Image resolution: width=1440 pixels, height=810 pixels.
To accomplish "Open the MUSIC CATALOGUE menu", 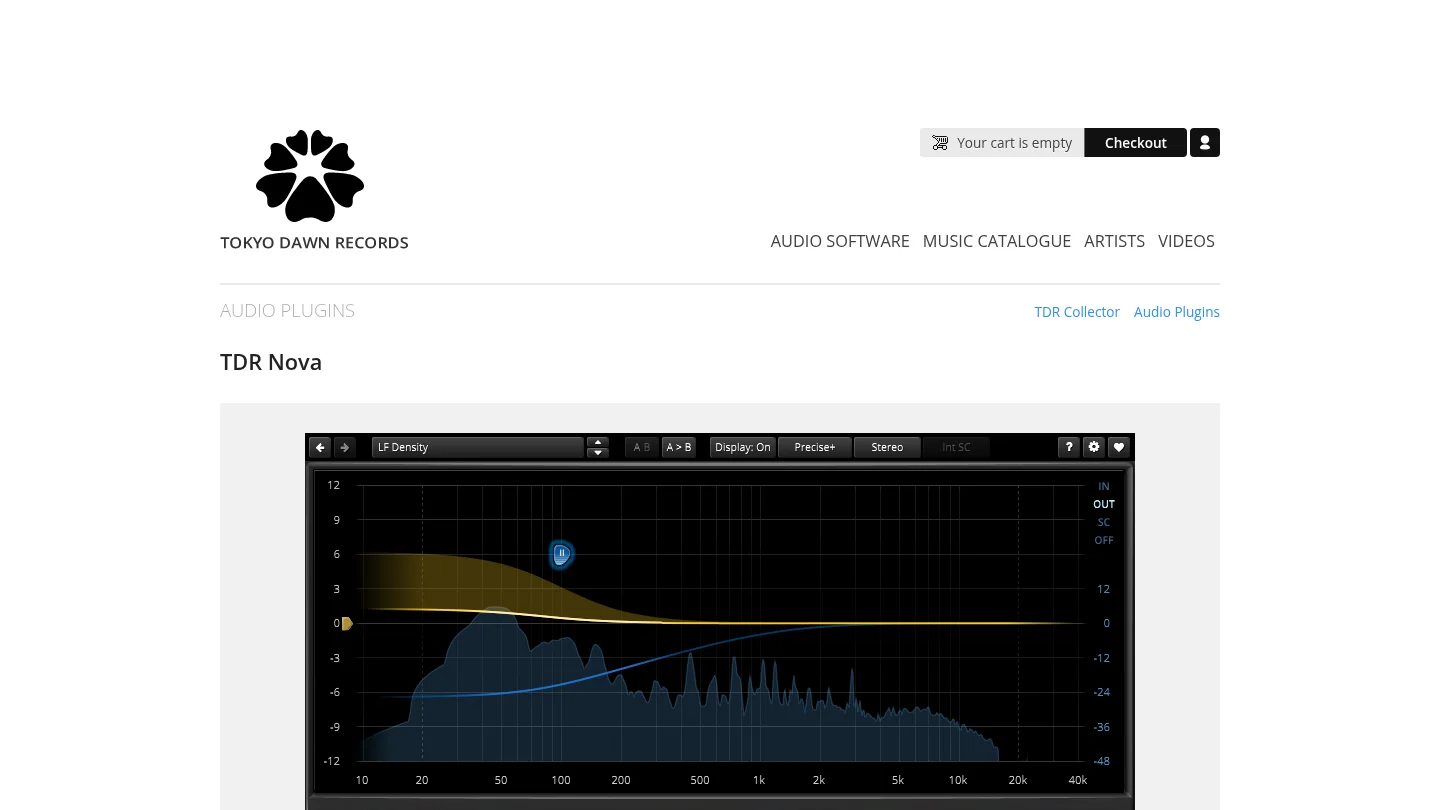I will pos(997,241).
